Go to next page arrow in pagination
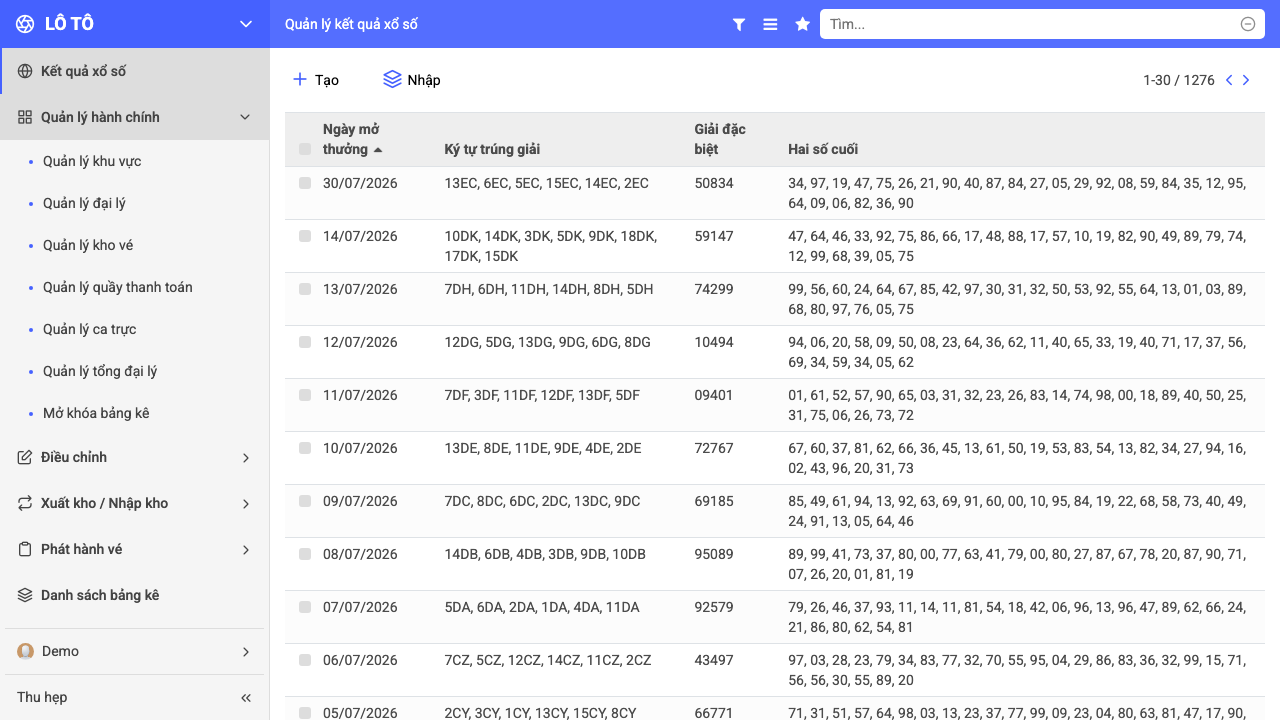 tap(1246, 80)
